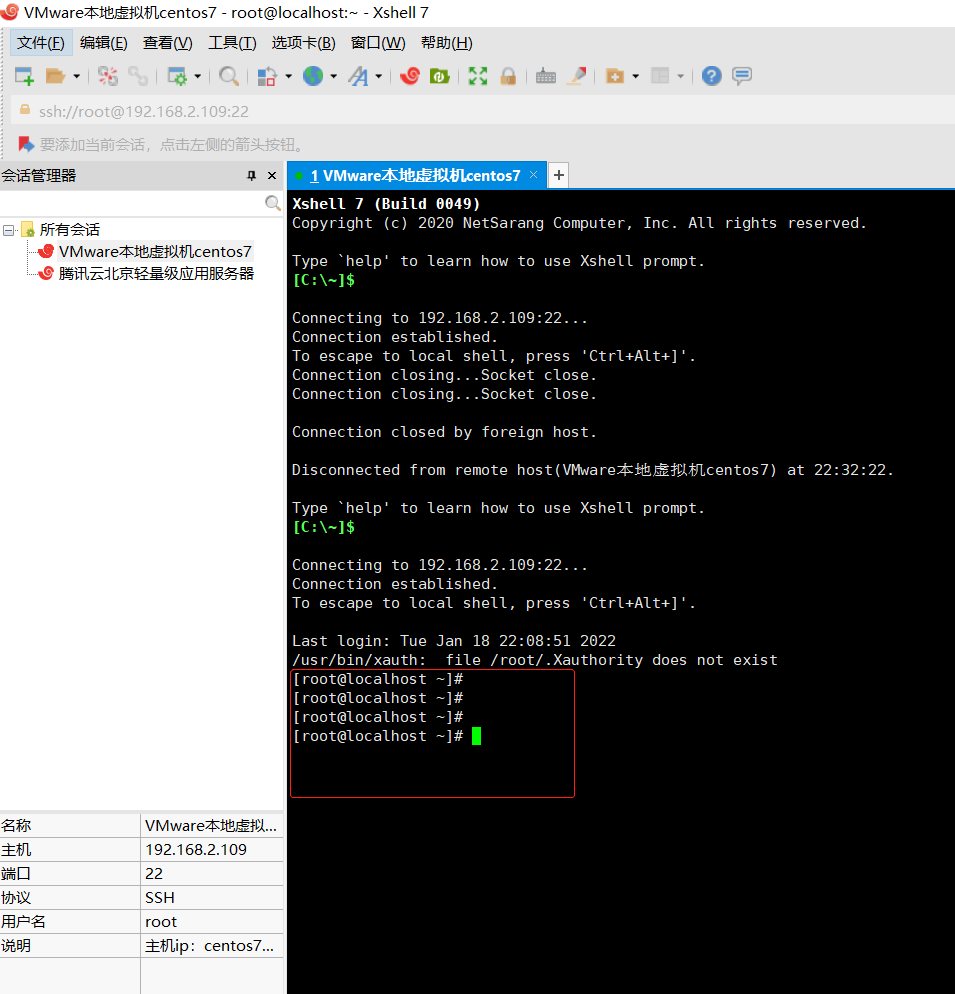This screenshot has width=955, height=994.
Task: Click the username value root
Action: click(x=161, y=922)
